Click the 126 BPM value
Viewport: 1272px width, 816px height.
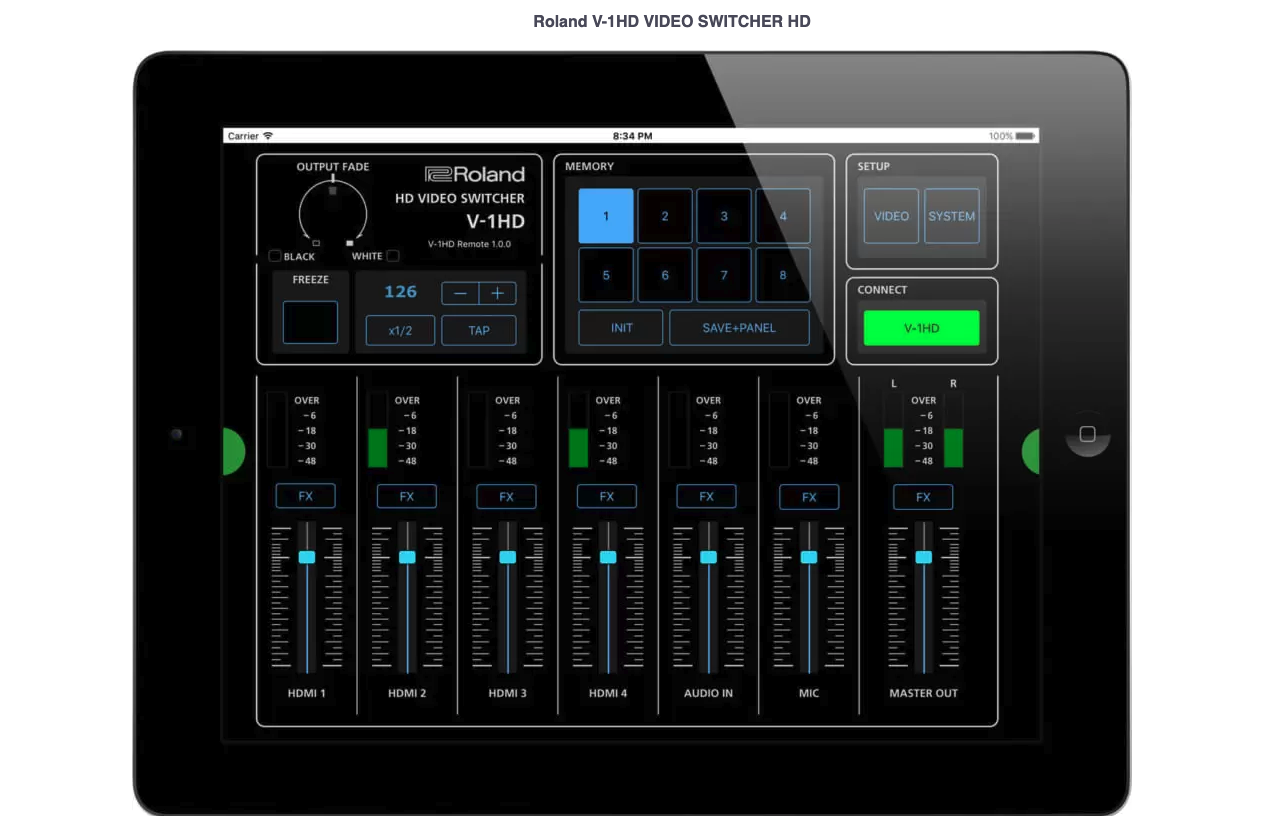click(400, 292)
